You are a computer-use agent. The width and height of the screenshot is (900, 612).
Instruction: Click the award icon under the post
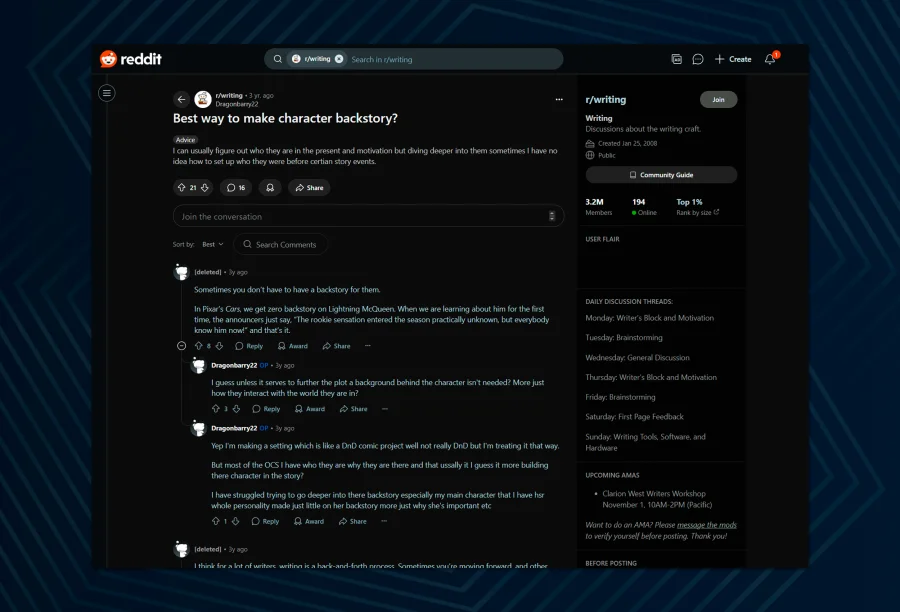pos(270,187)
